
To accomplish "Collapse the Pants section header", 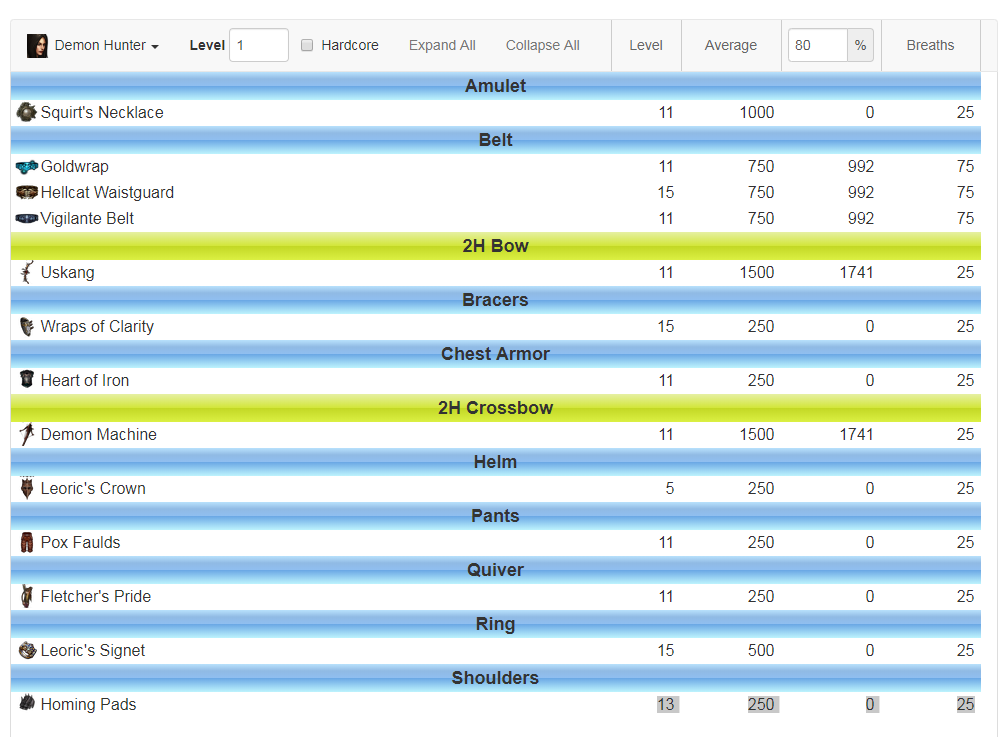I will tap(496, 516).
